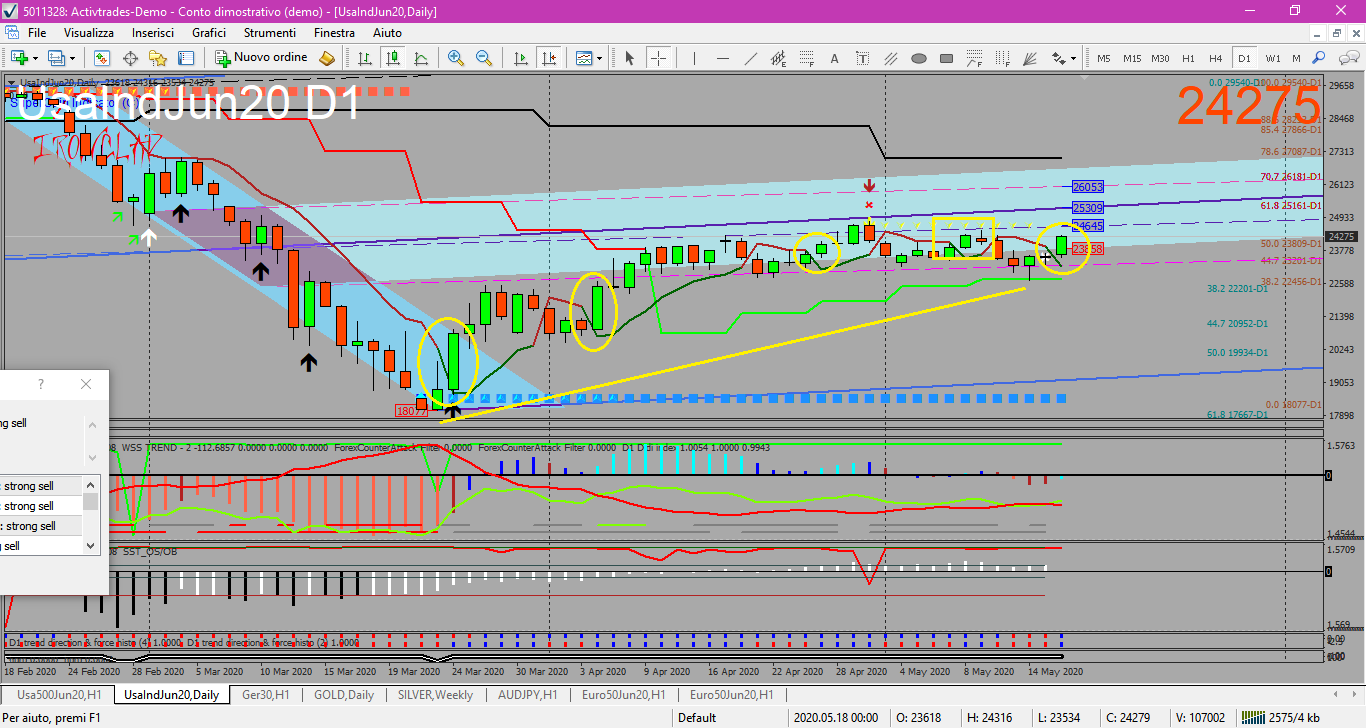The width and height of the screenshot is (1366, 728).
Task: Switch to M5 timeframe
Action: tap(1104, 58)
